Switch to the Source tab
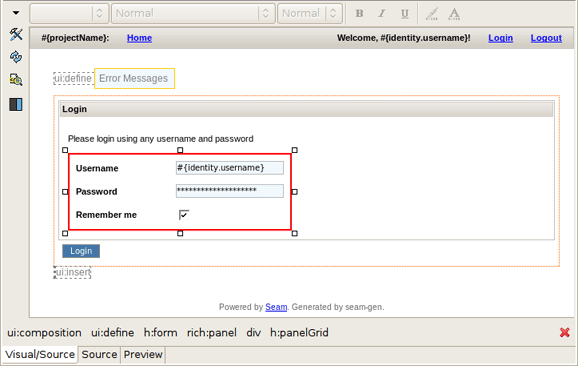The image size is (578, 366). [x=99, y=355]
